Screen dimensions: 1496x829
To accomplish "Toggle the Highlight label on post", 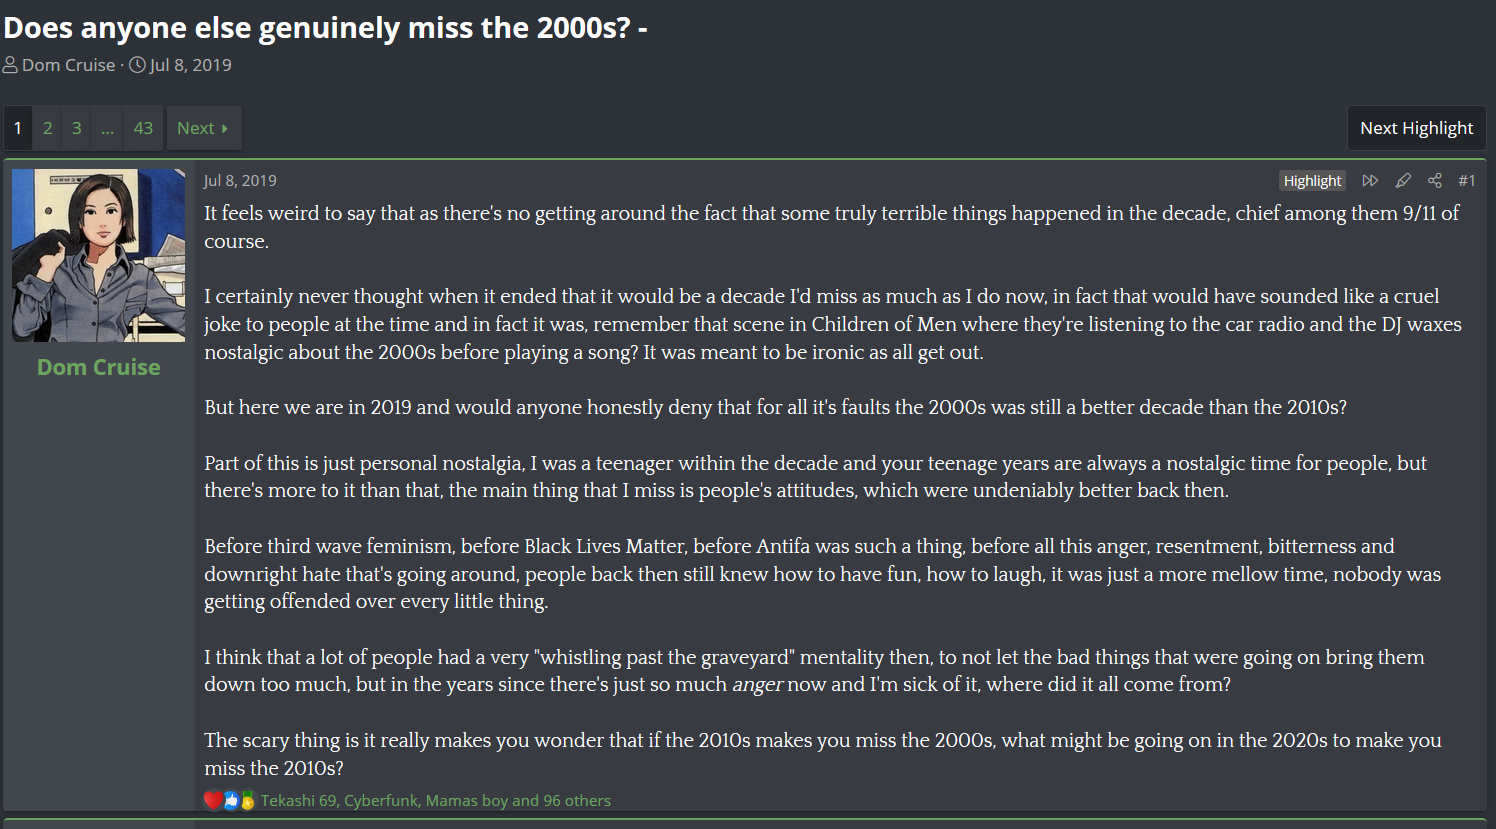I will tap(1312, 180).
